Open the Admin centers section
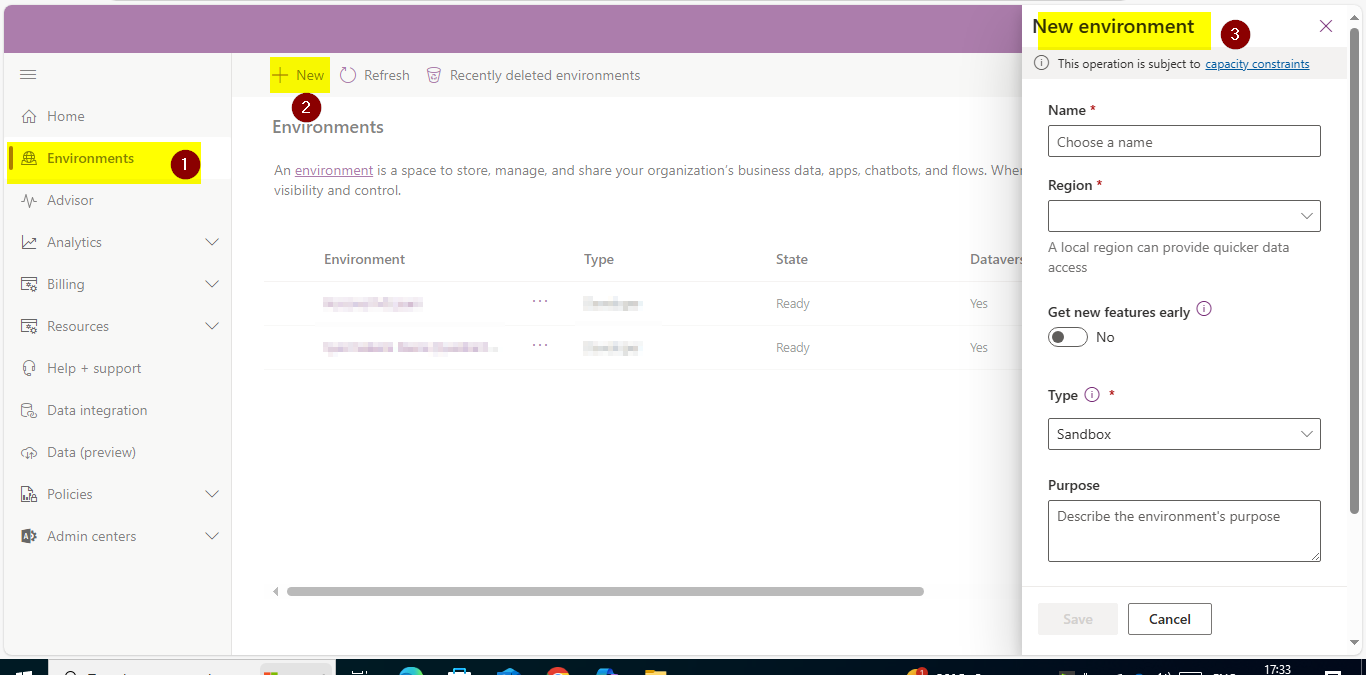 coord(91,536)
